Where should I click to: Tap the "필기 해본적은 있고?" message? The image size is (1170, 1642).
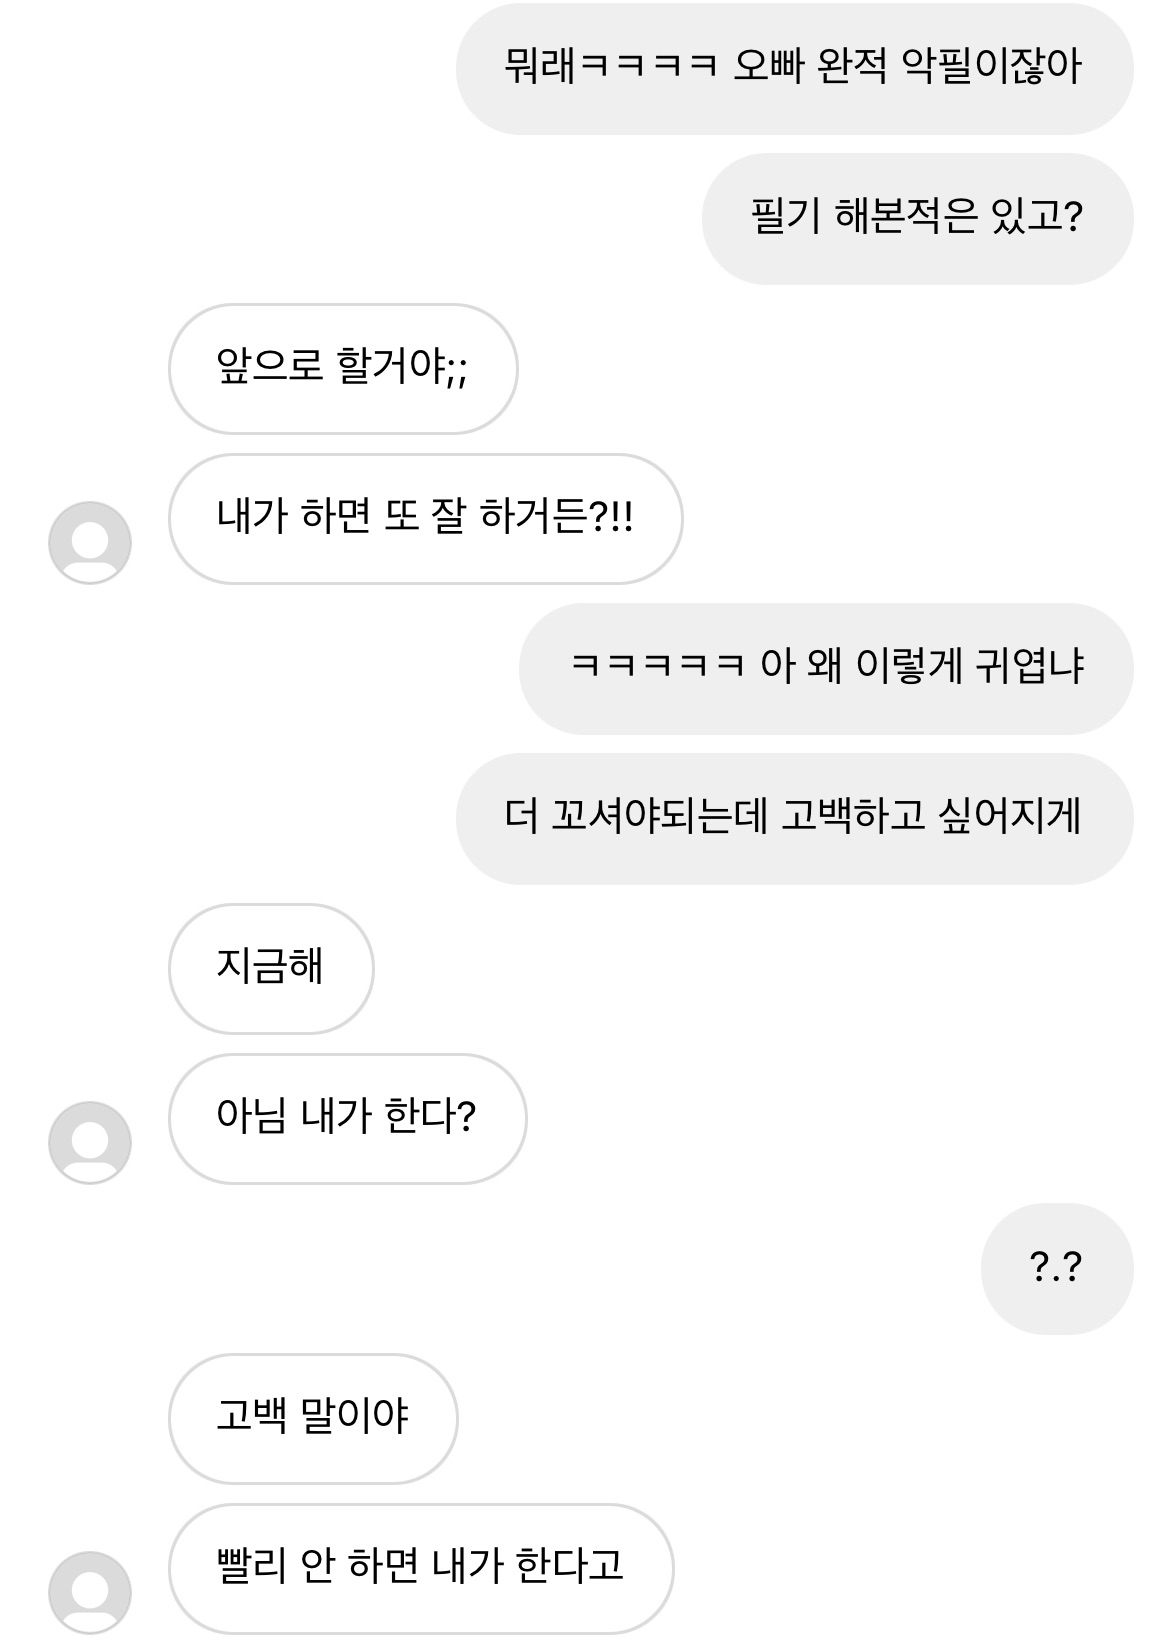[x=917, y=219]
